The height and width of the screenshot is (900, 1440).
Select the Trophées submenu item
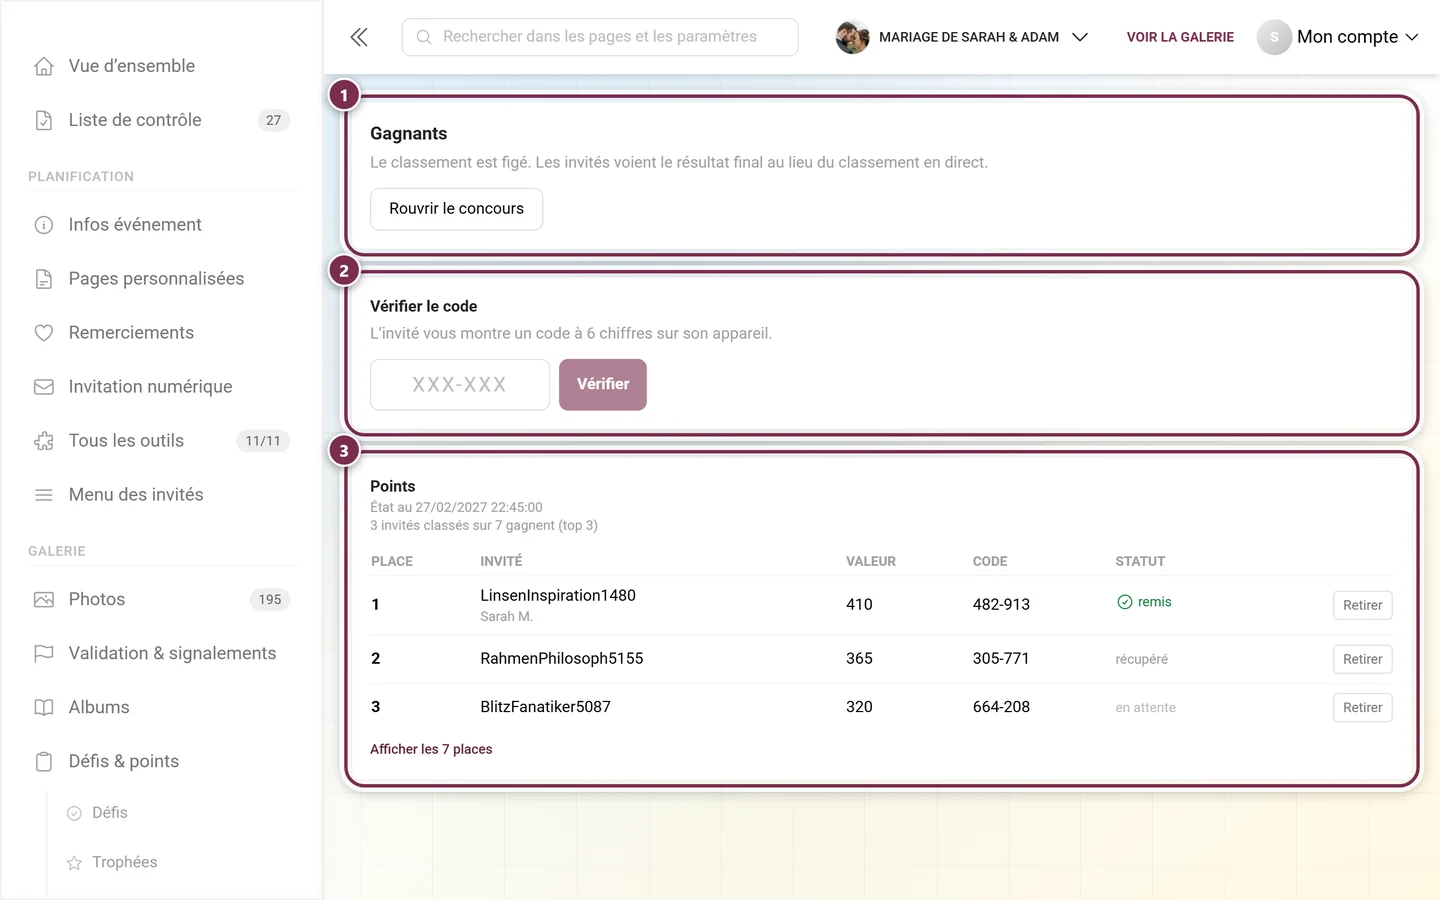[x=125, y=863]
